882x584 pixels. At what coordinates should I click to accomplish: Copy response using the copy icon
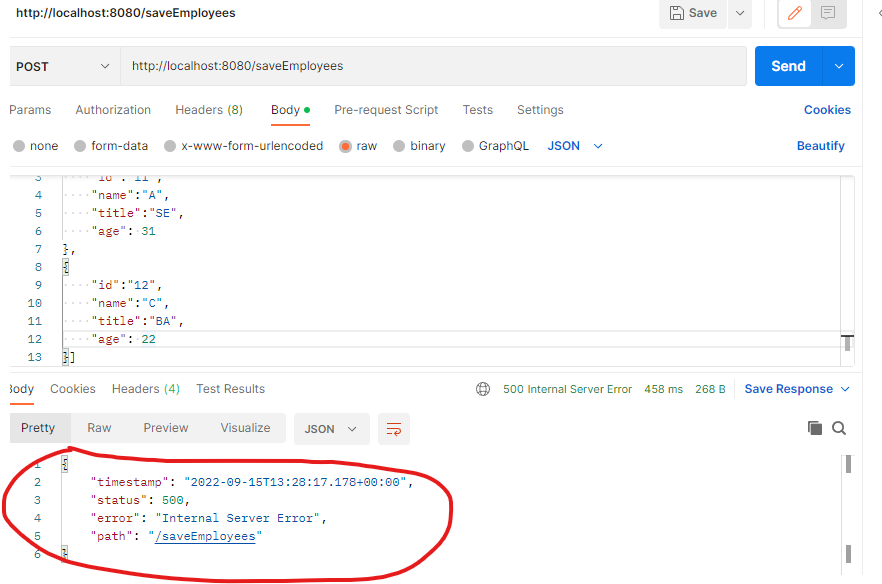pyautogui.click(x=814, y=428)
